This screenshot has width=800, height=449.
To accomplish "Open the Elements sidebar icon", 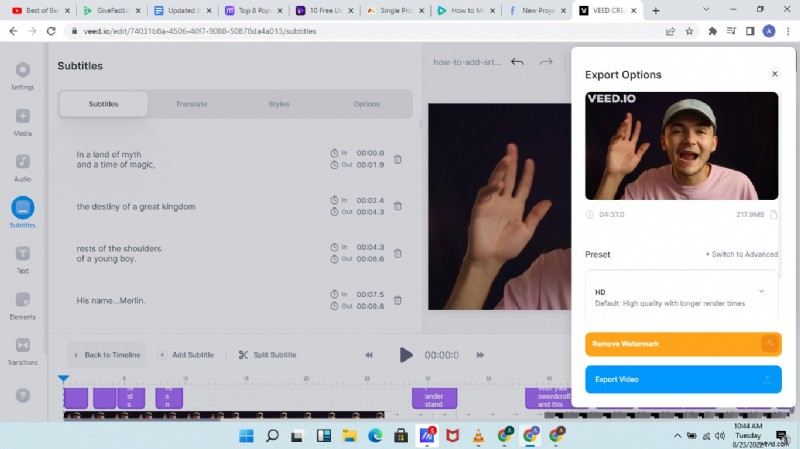I will [22, 300].
